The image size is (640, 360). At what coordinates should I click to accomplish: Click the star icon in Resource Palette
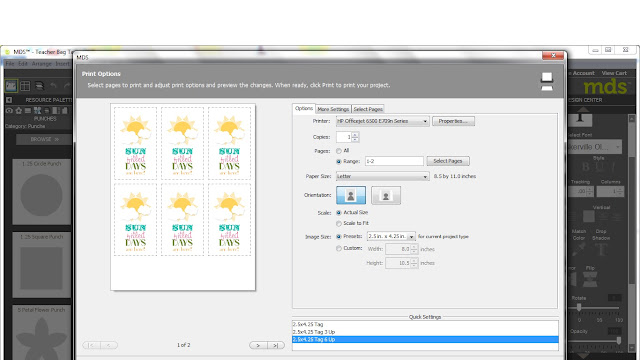(x=19, y=111)
